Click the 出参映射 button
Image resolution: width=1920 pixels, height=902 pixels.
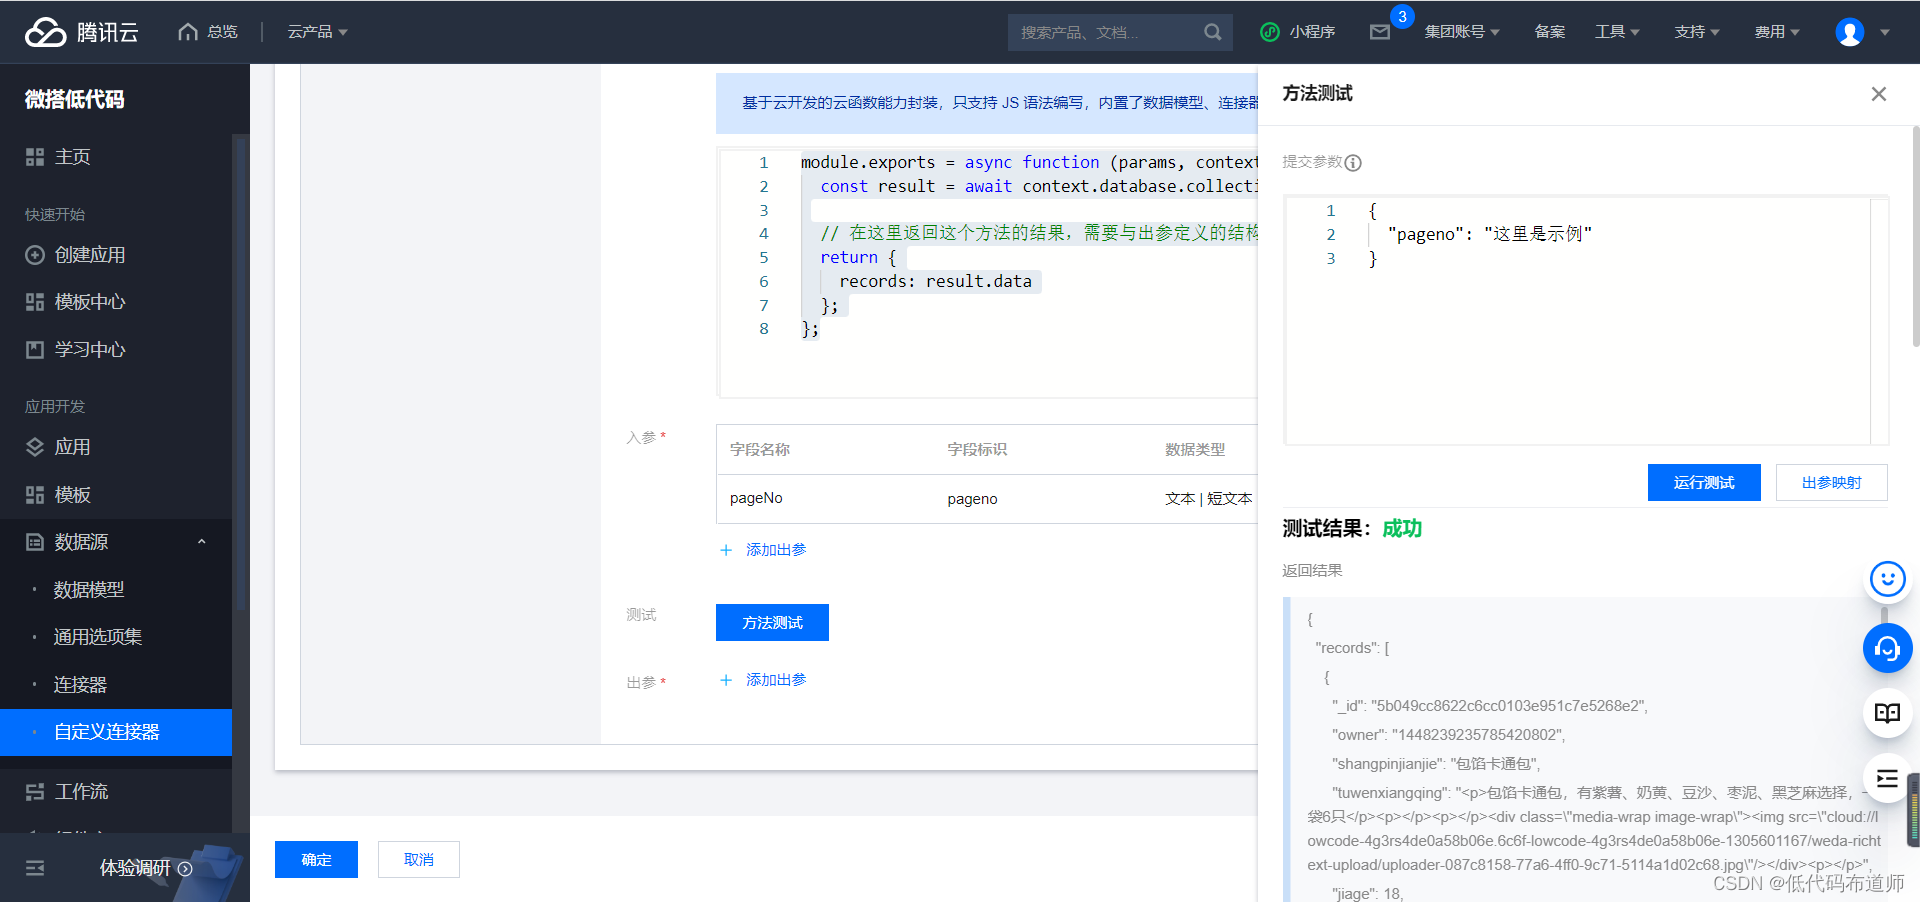coord(1832,482)
